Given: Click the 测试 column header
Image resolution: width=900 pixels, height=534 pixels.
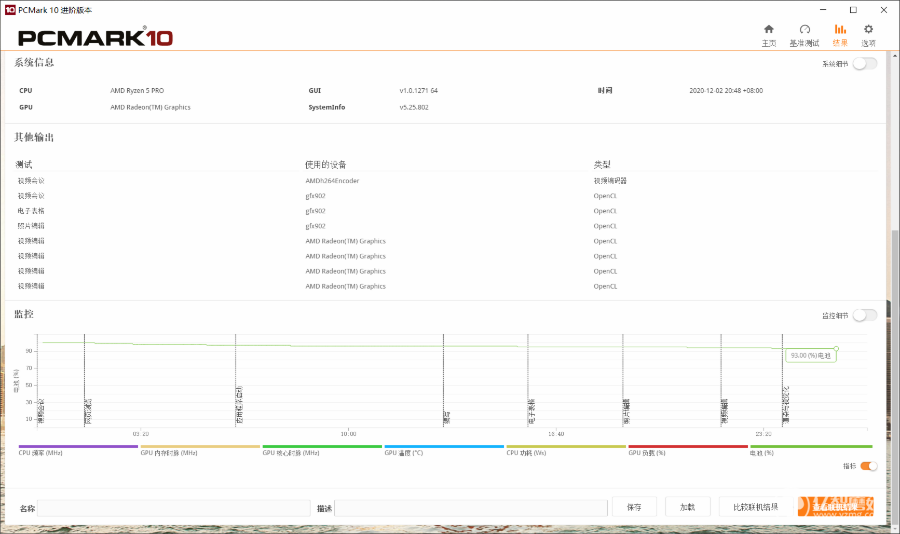Looking at the screenshot, I should (x=24, y=165).
